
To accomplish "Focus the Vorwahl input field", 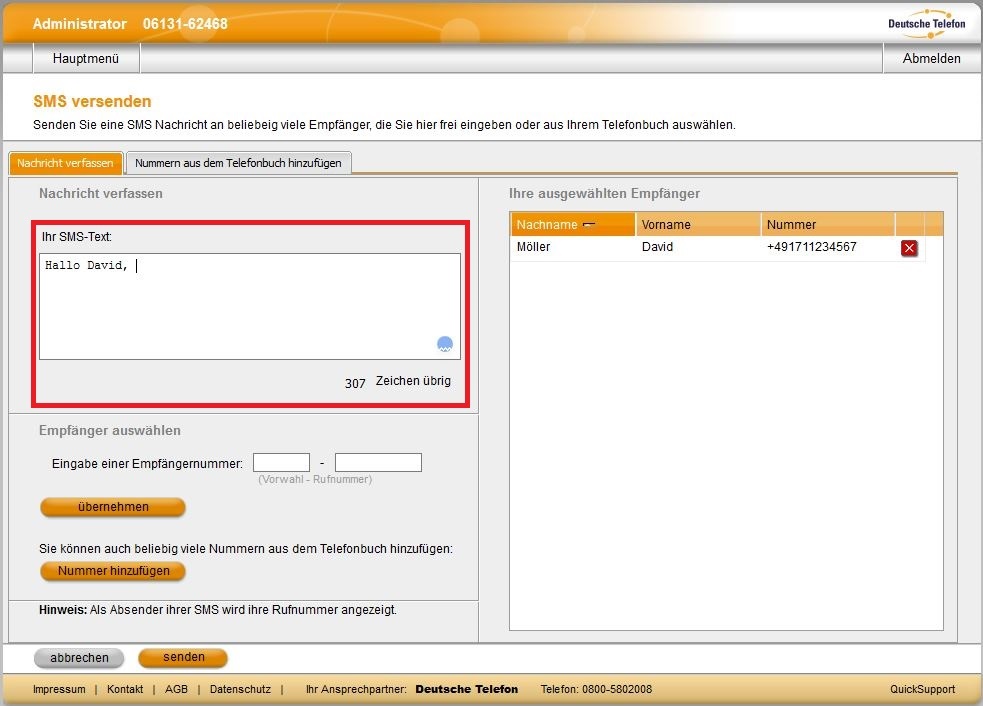I will [281, 463].
